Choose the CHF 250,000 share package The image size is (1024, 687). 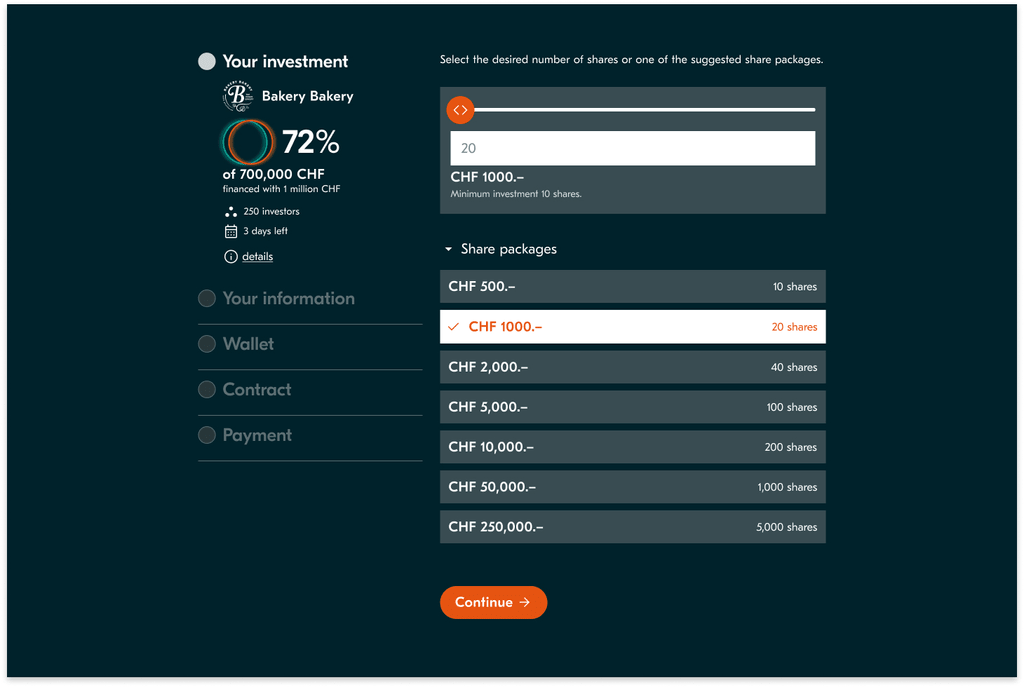[632, 527]
